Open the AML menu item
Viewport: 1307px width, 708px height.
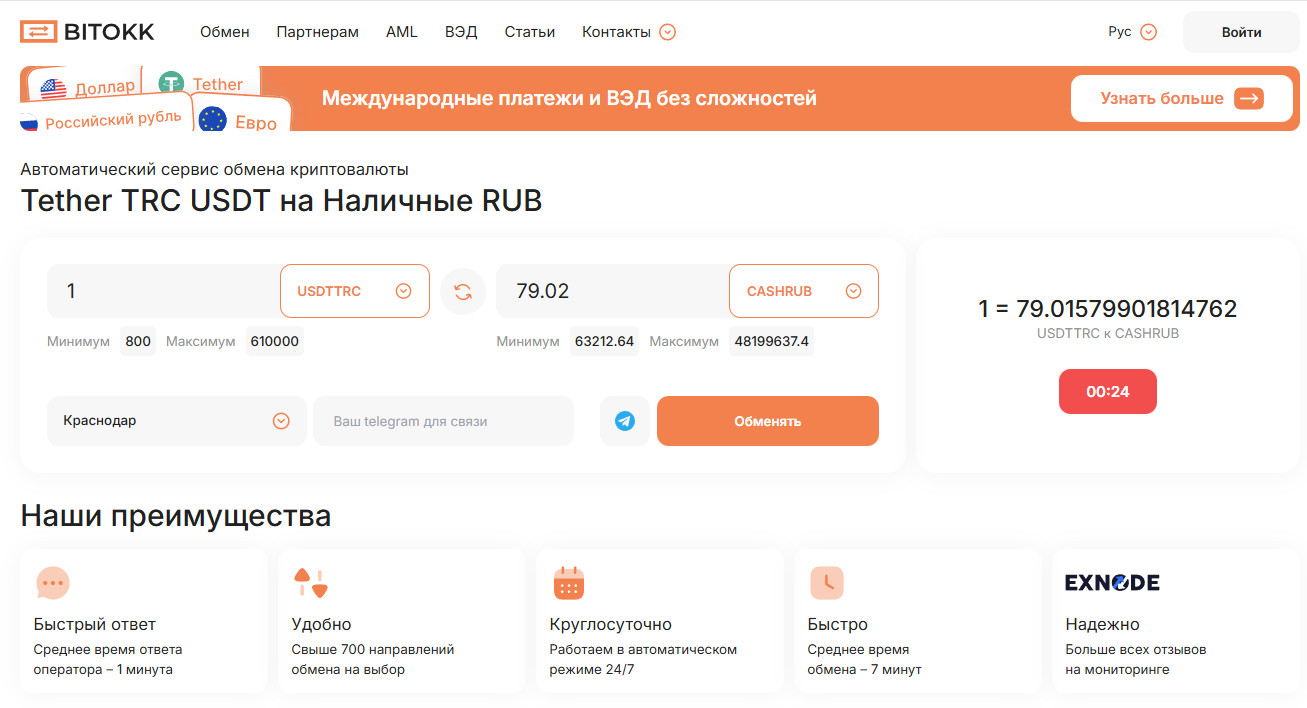pyautogui.click(x=402, y=32)
